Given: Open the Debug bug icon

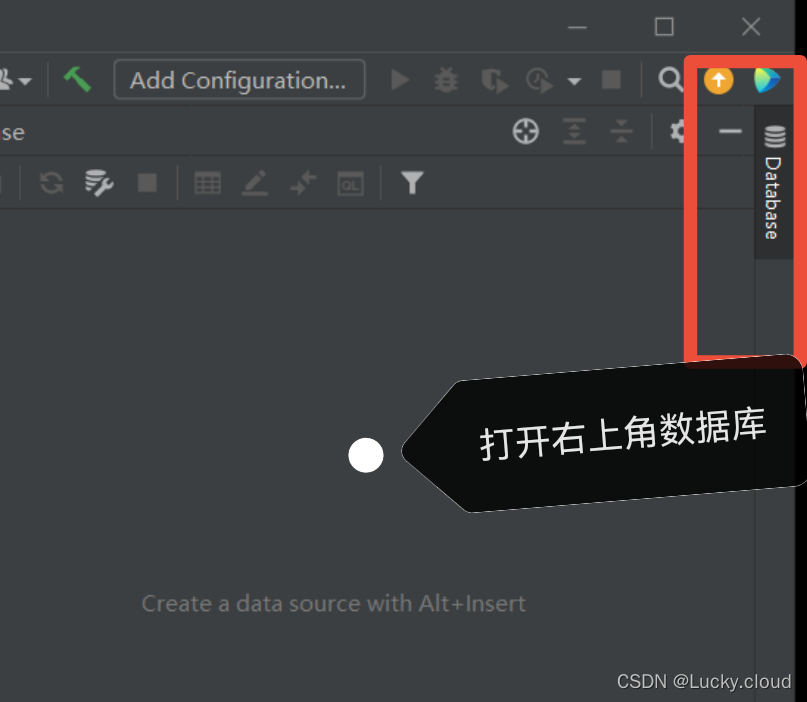Looking at the screenshot, I should (446, 80).
